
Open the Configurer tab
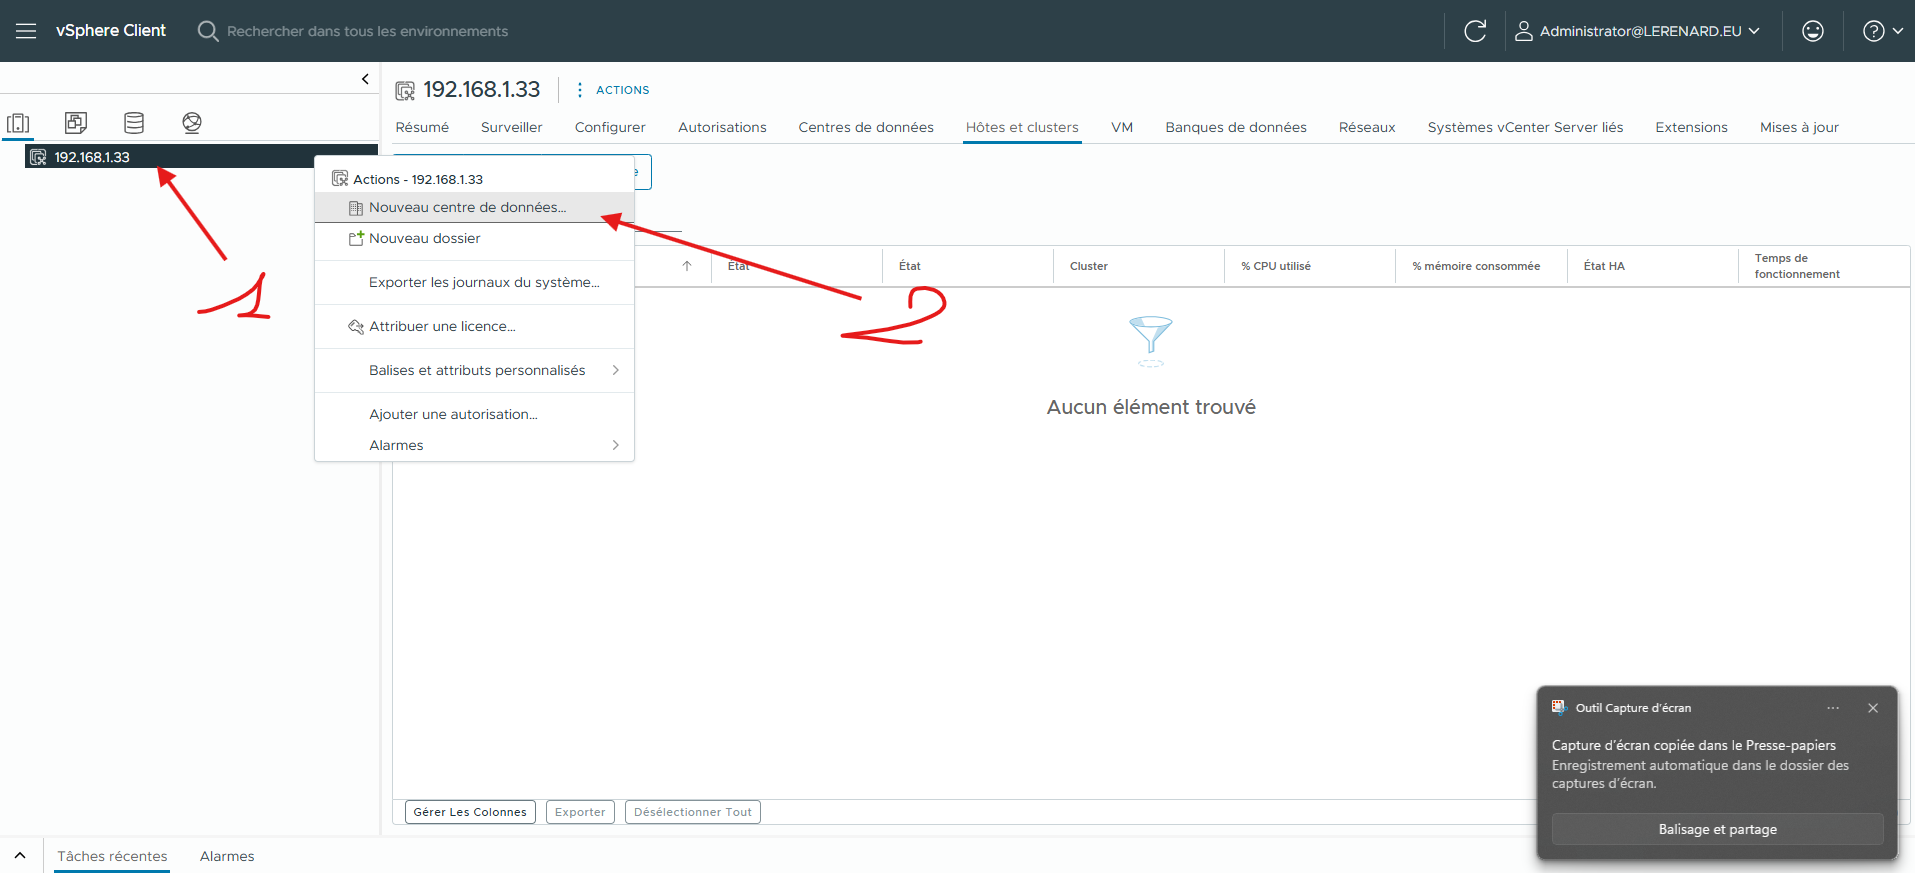[x=610, y=127]
